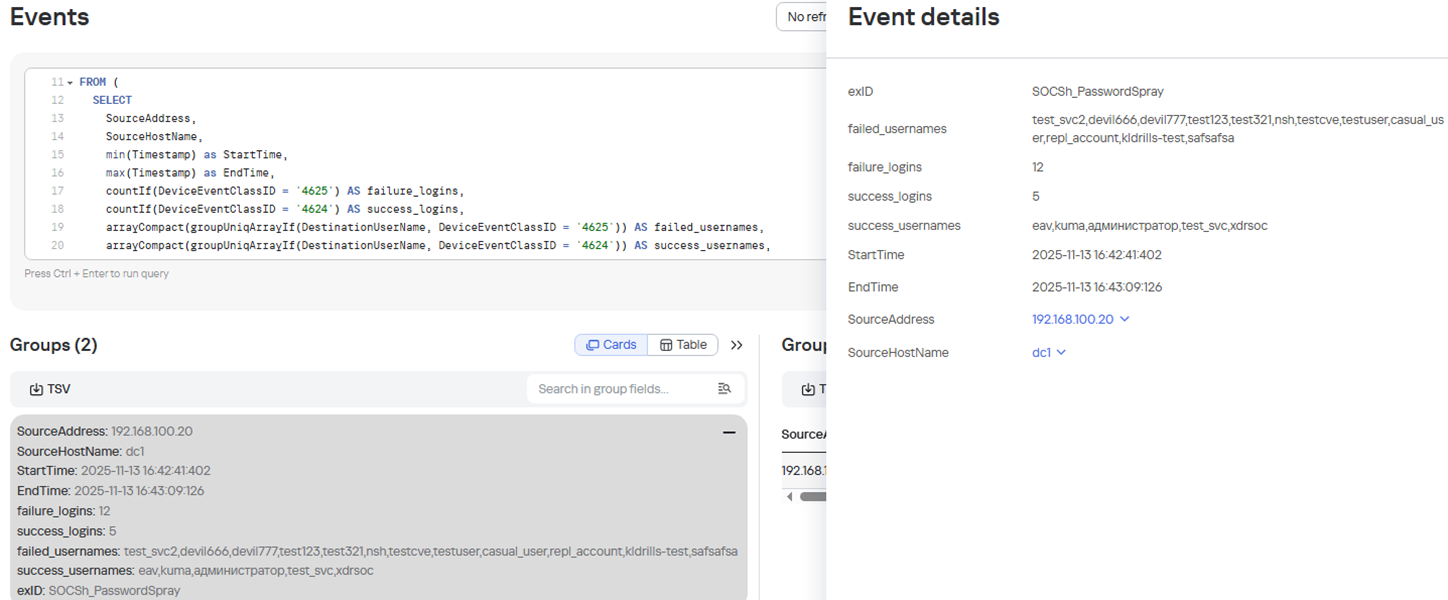The width and height of the screenshot is (1448, 600).
Task: Switch groups view to Table
Action: (683, 345)
